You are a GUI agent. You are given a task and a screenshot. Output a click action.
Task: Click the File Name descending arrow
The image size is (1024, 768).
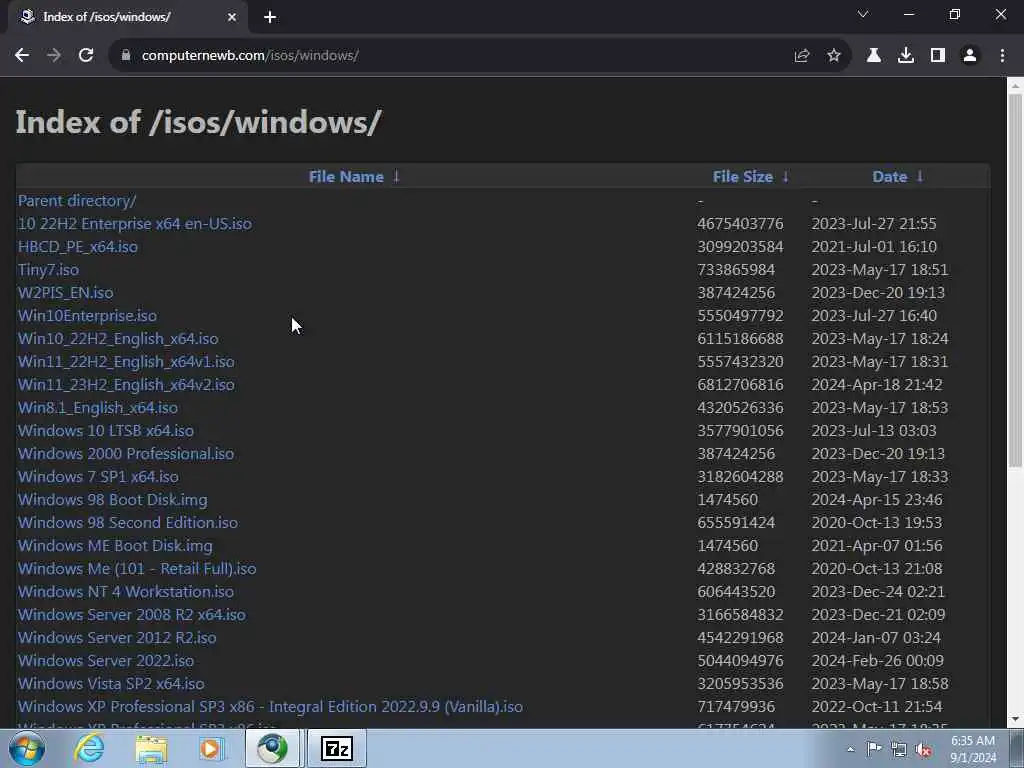(396, 176)
